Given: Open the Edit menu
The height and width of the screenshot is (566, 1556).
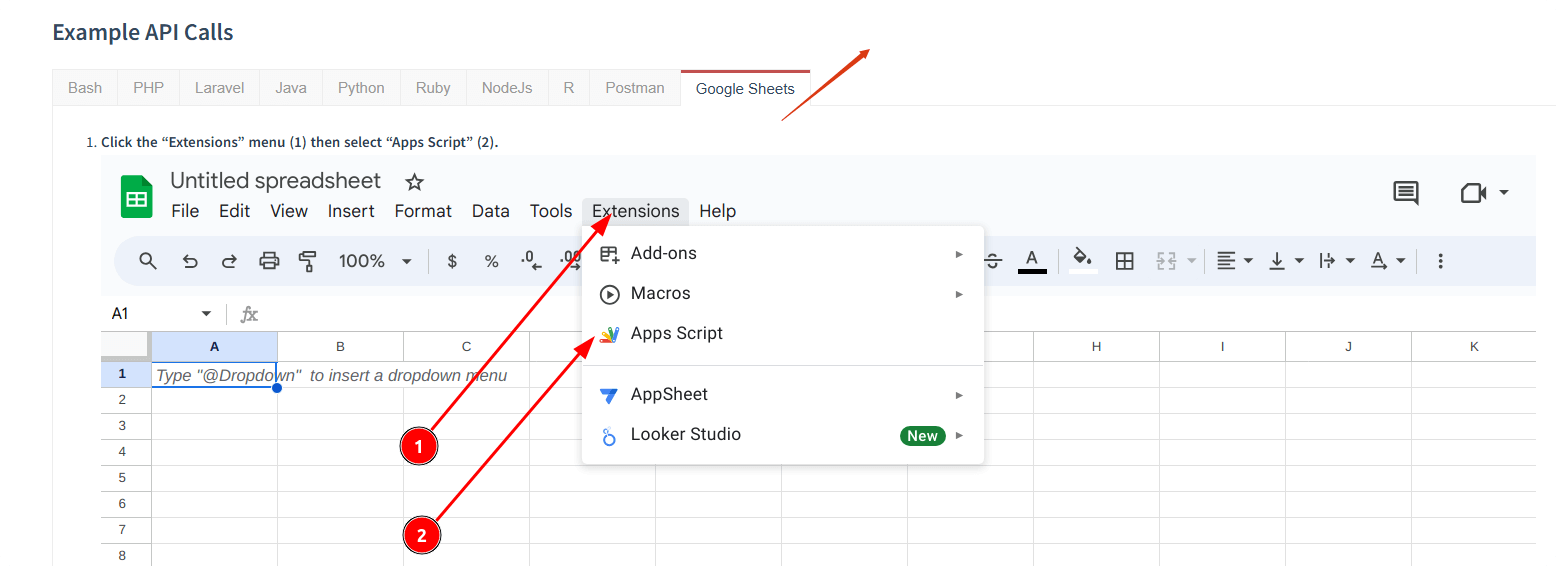Looking at the screenshot, I should click(235, 211).
